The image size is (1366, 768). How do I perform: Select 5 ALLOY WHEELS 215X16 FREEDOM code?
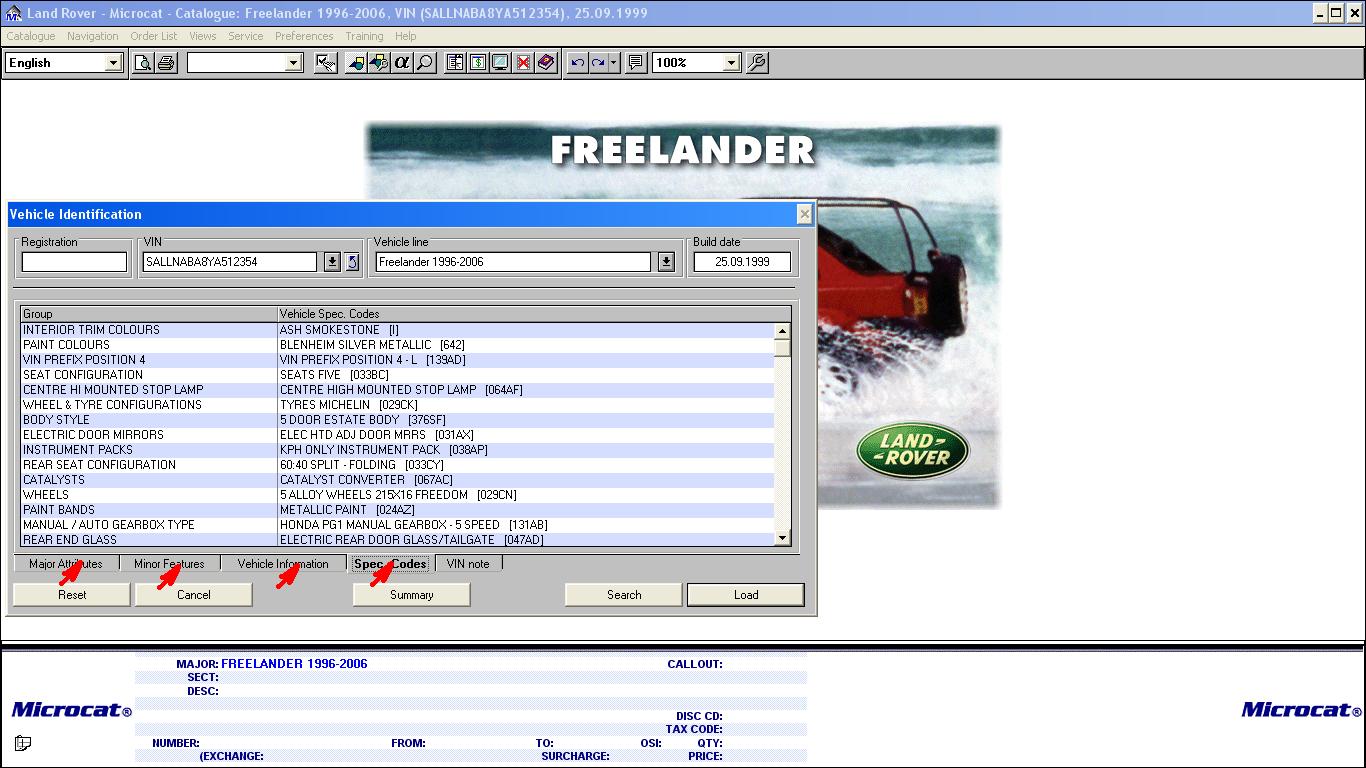pyautogui.click(x=398, y=495)
